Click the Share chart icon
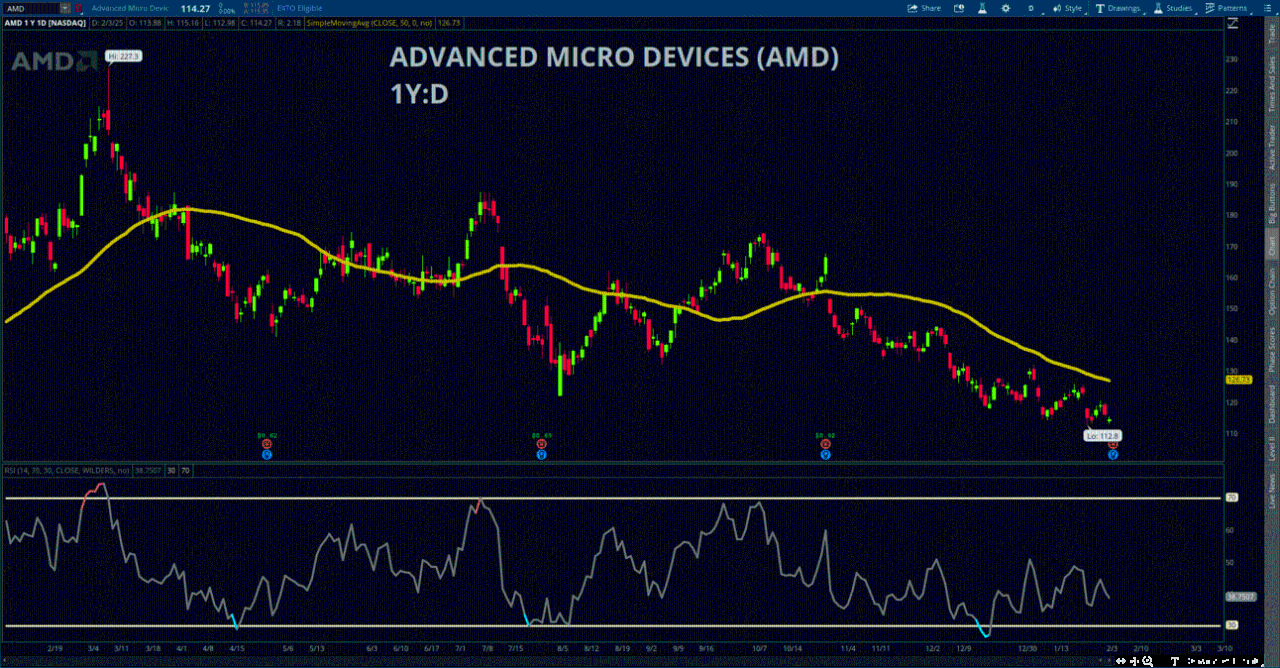 (x=924, y=8)
